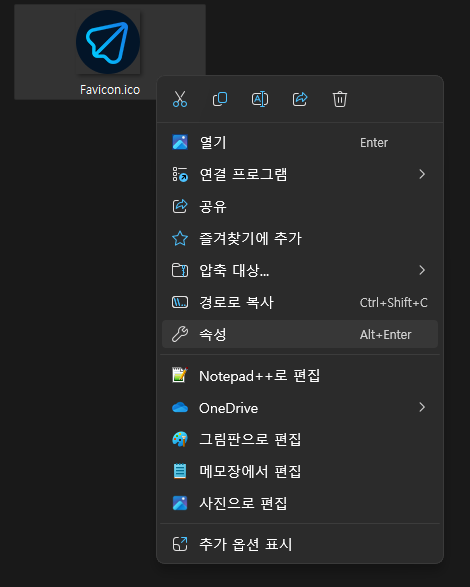
Task: Select 메모장에서 편집 option
Action: [300, 471]
